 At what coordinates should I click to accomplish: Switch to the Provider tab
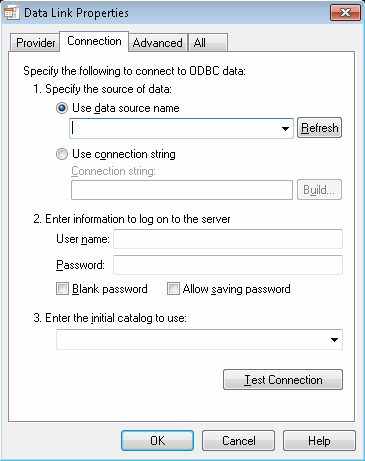[x=35, y=43]
